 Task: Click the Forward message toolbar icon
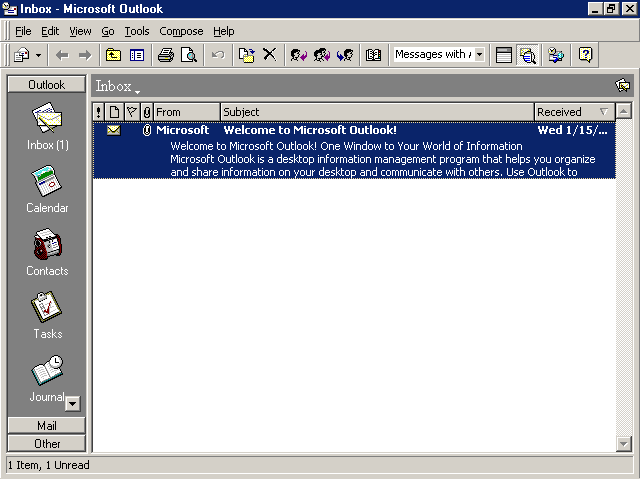[x=345, y=55]
